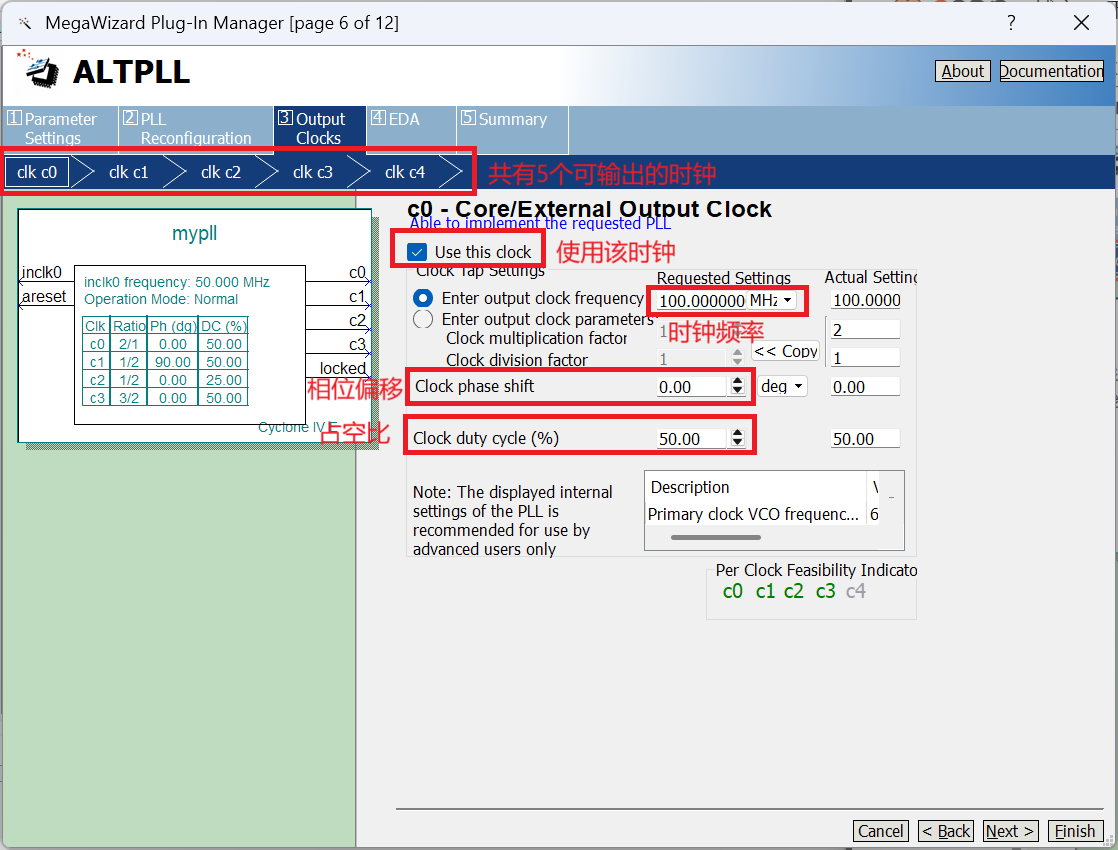The height and width of the screenshot is (850, 1118).
Task: Click the locked output port label
Action: 342,369
